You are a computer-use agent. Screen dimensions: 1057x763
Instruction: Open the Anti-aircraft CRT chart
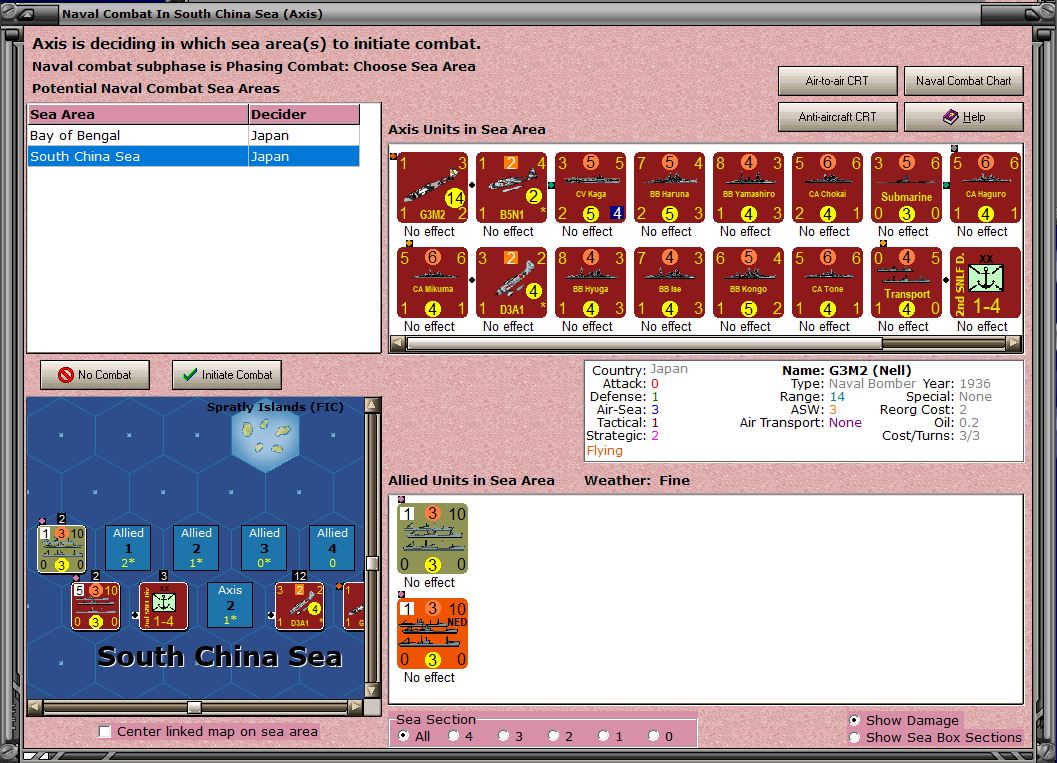coord(837,117)
